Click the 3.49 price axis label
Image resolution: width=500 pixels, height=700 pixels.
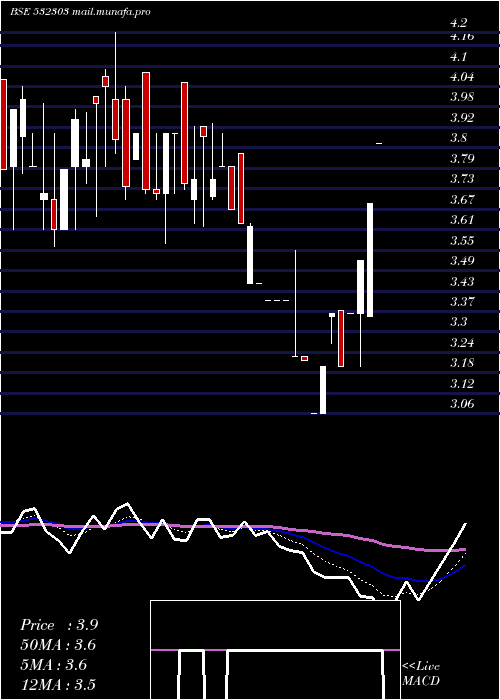click(462, 261)
